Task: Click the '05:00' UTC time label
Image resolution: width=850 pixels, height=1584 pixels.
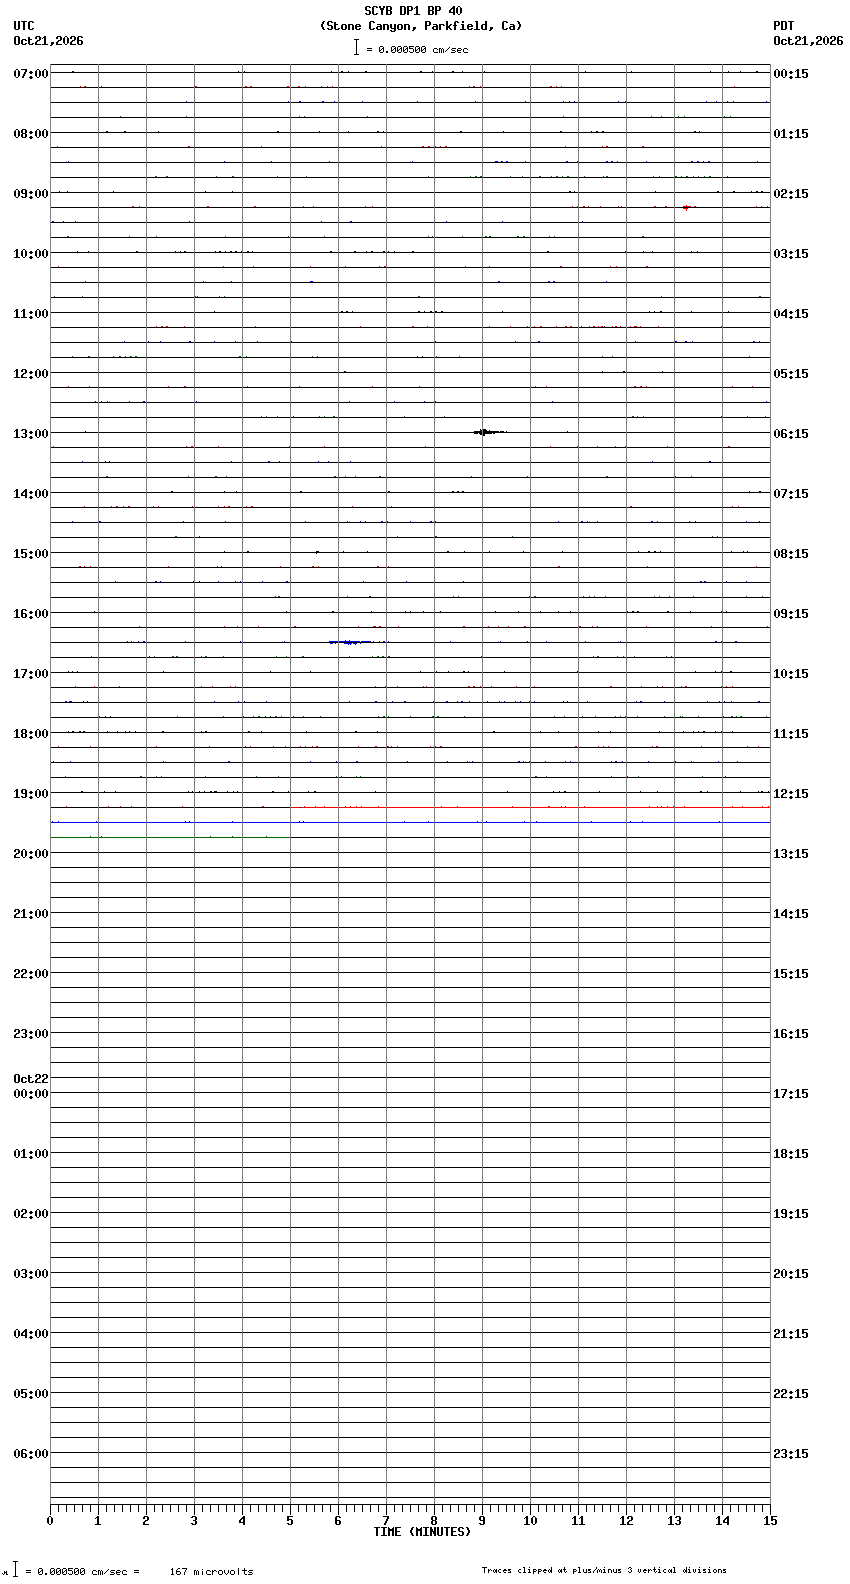Action: coord(31,1394)
